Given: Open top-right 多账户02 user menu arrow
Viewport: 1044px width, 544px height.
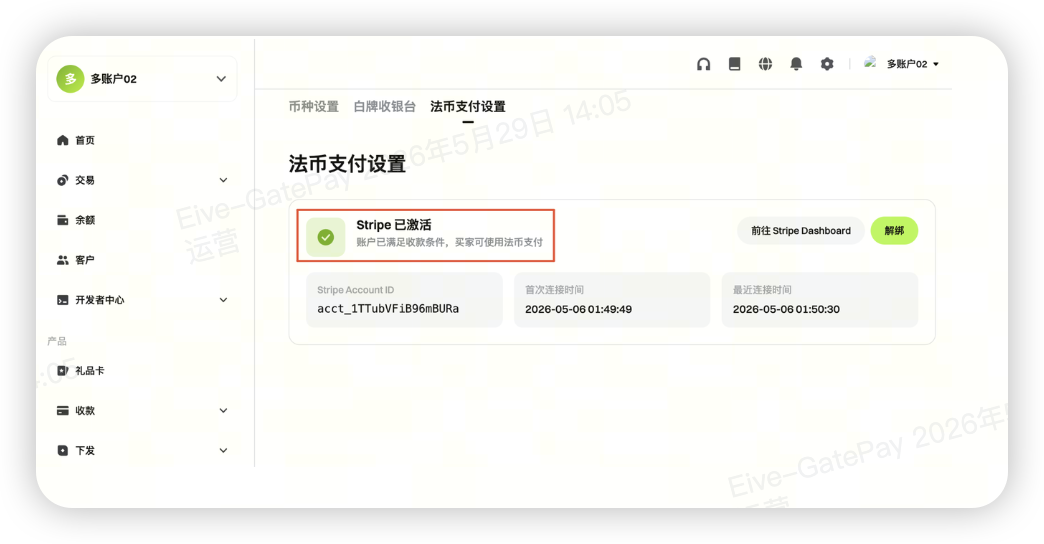Looking at the screenshot, I should (x=936, y=64).
